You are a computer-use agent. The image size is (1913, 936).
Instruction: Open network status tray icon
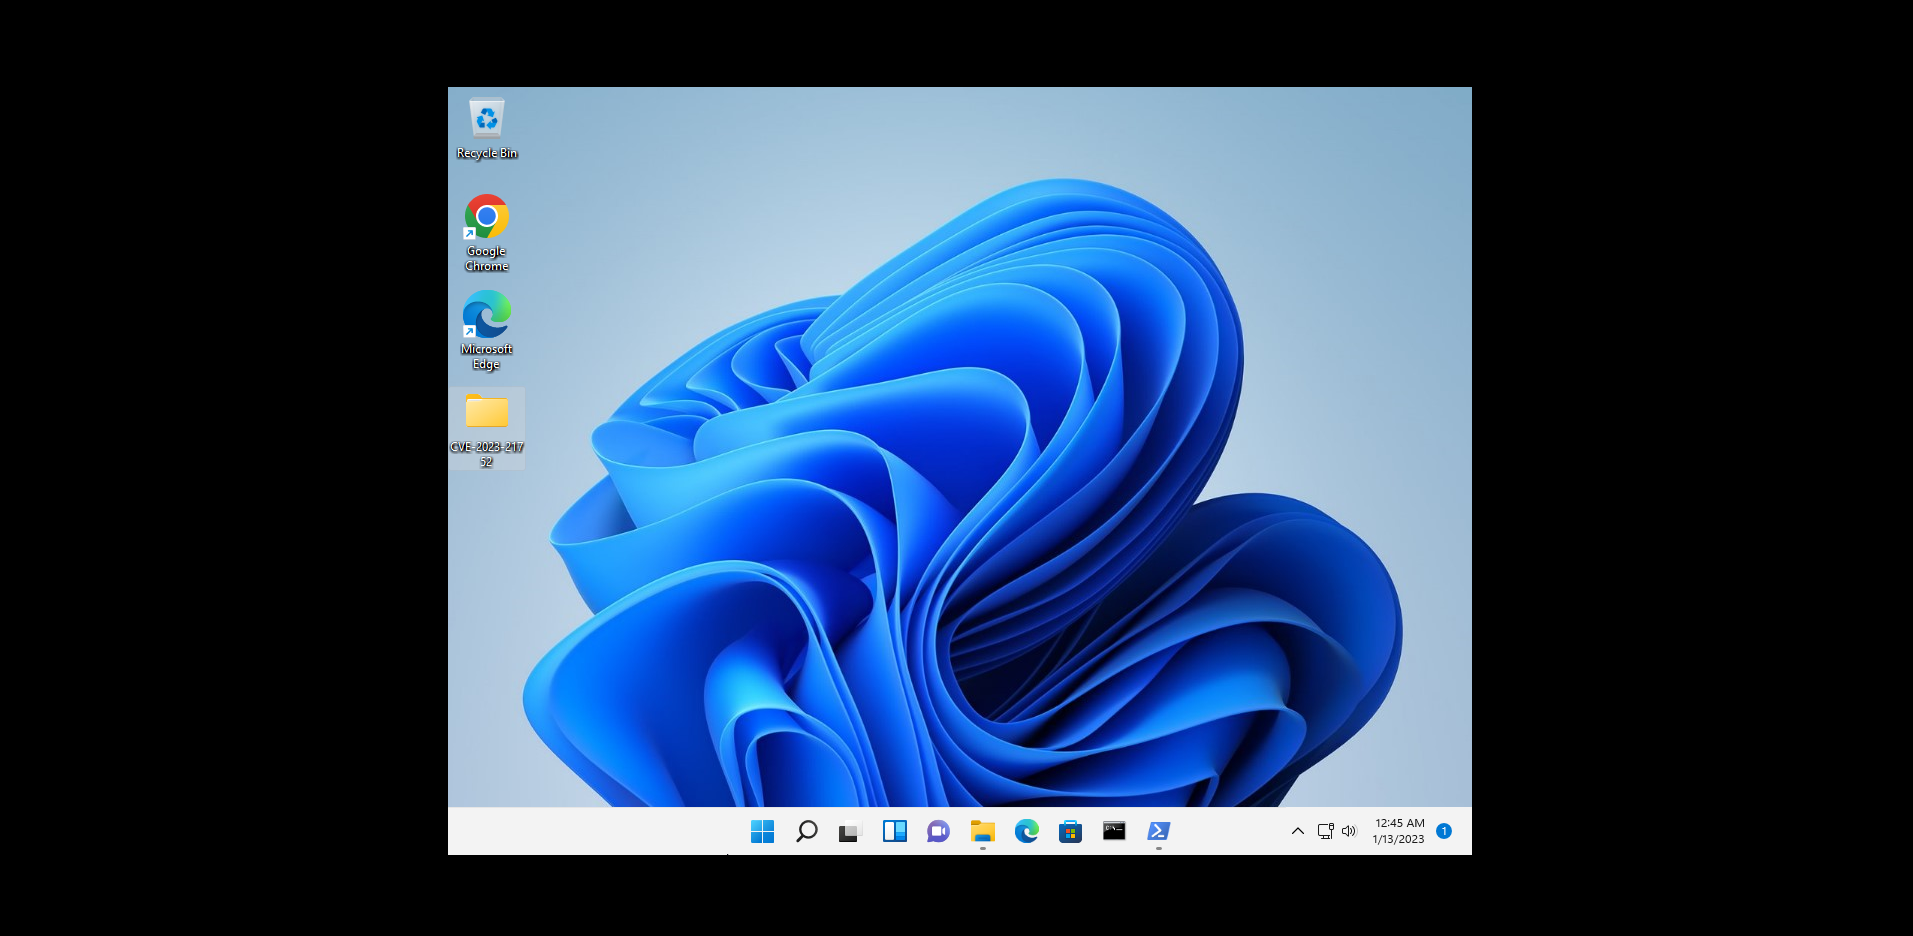[1325, 831]
